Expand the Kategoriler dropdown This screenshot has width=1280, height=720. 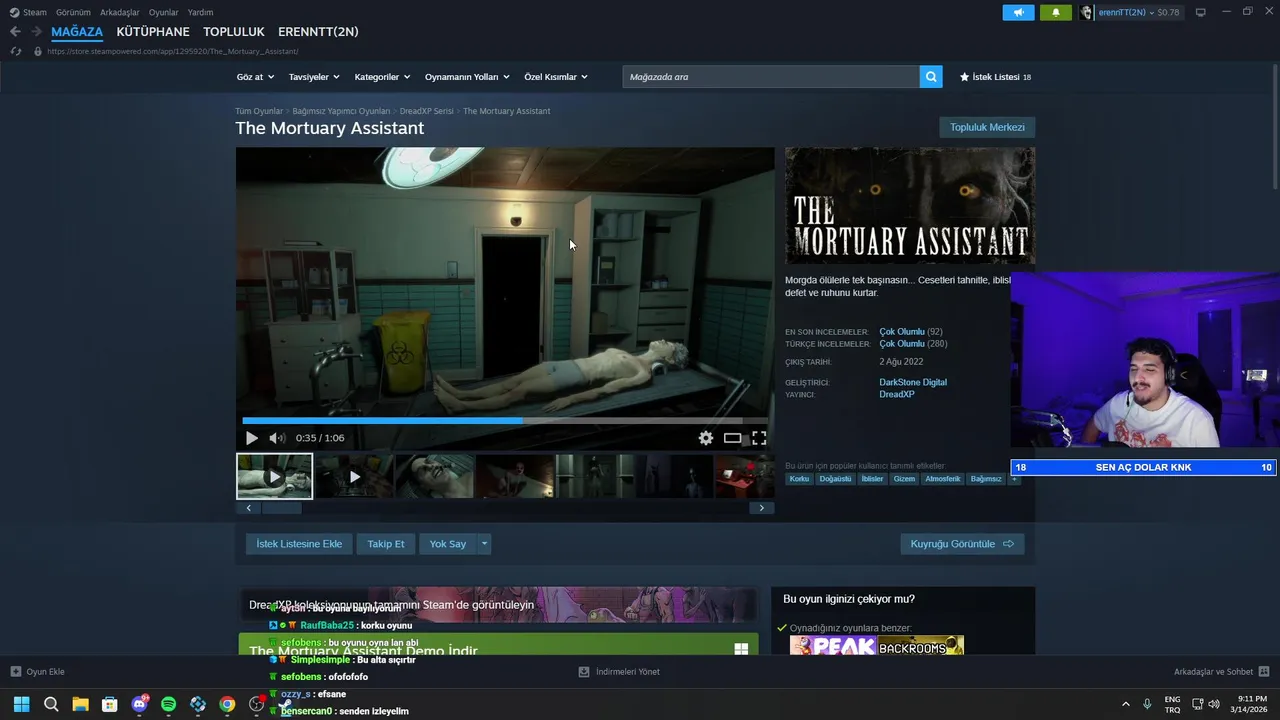coord(382,77)
